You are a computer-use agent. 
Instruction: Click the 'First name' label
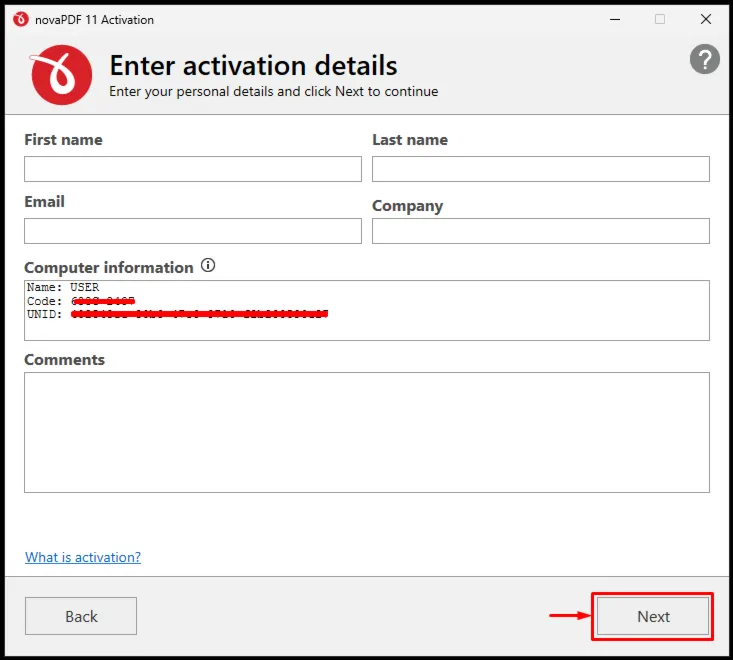pyautogui.click(x=64, y=140)
